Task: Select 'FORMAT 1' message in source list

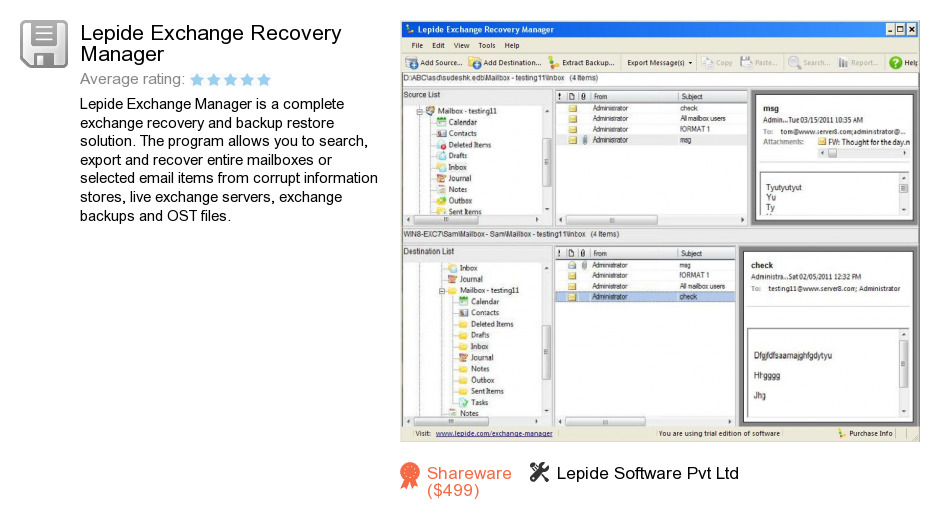Action: pyautogui.click(x=651, y=129)
